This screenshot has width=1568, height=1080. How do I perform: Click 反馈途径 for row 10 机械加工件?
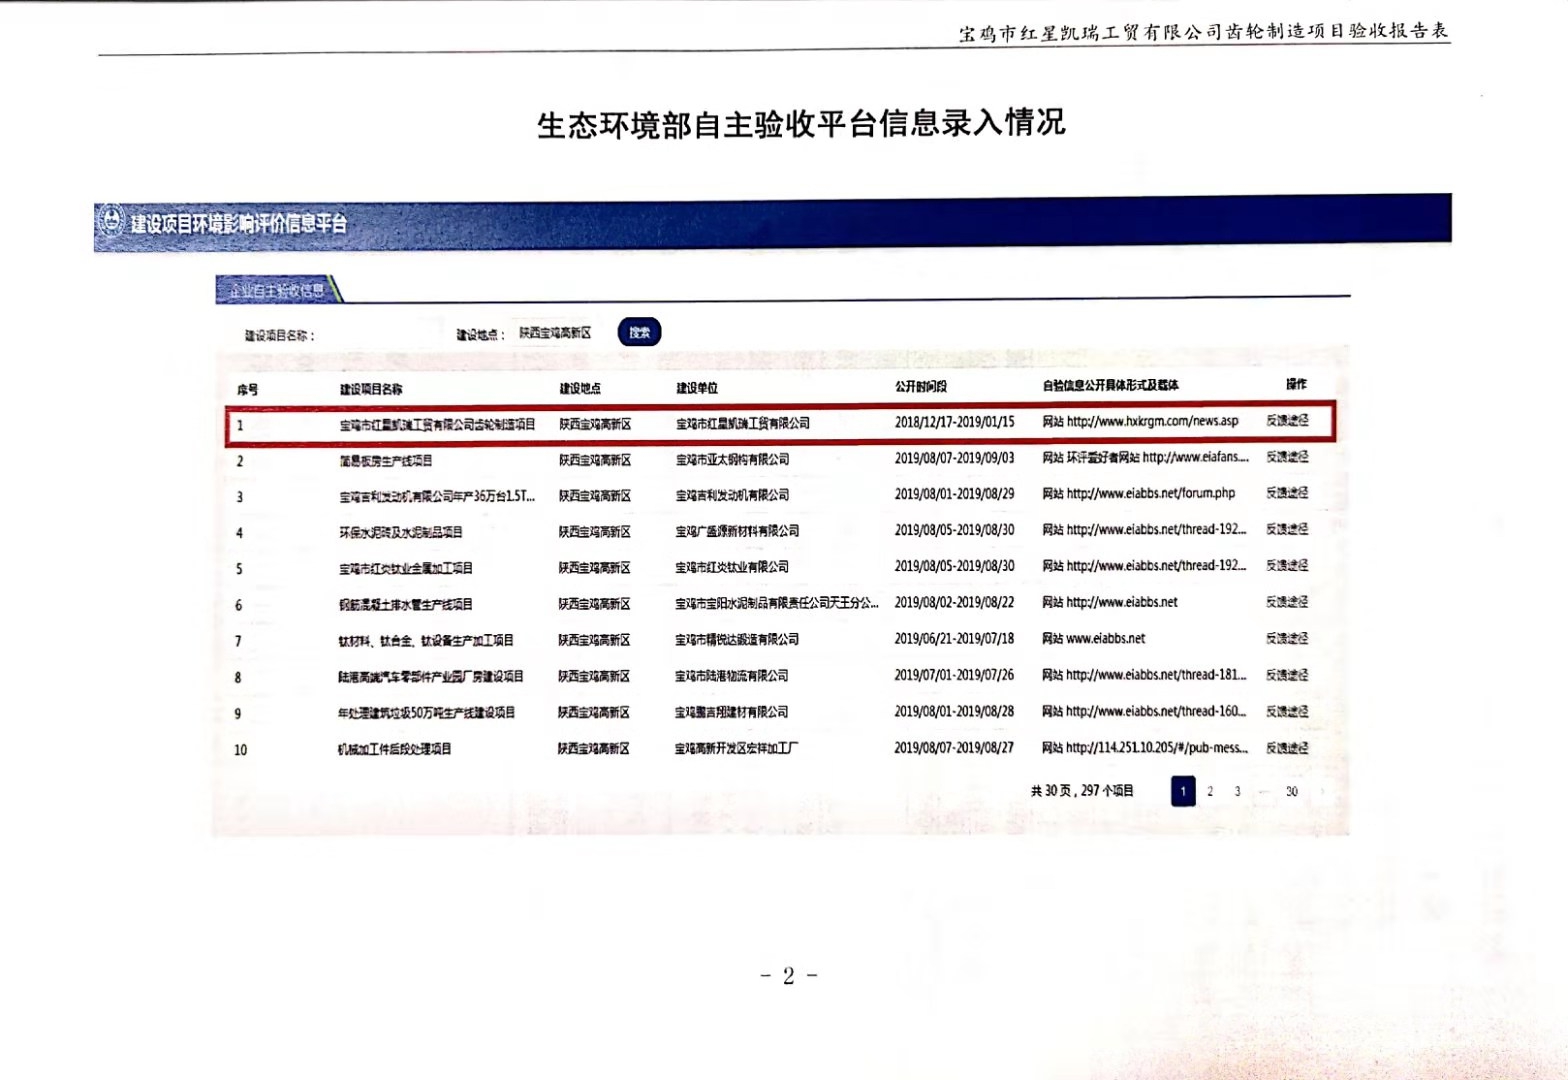click(1287, 747)
